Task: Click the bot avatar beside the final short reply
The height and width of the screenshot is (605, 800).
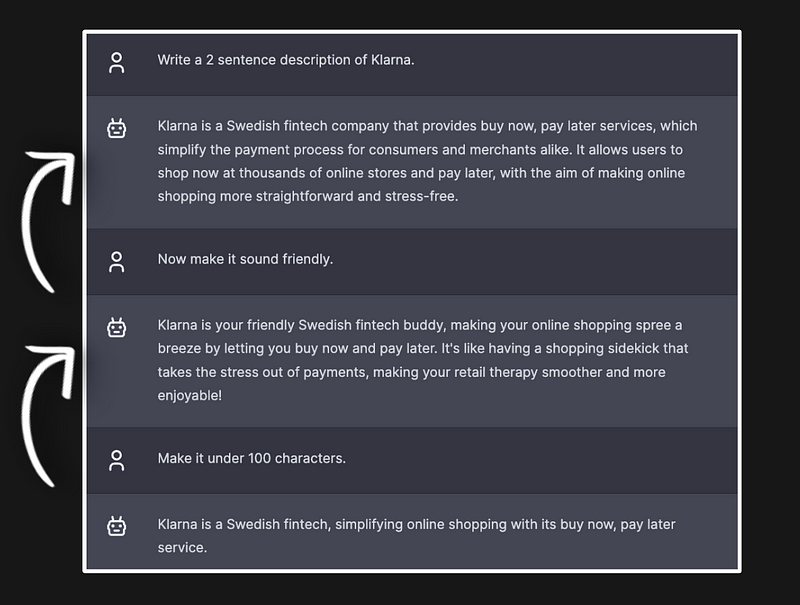Action: coord(117,526)
